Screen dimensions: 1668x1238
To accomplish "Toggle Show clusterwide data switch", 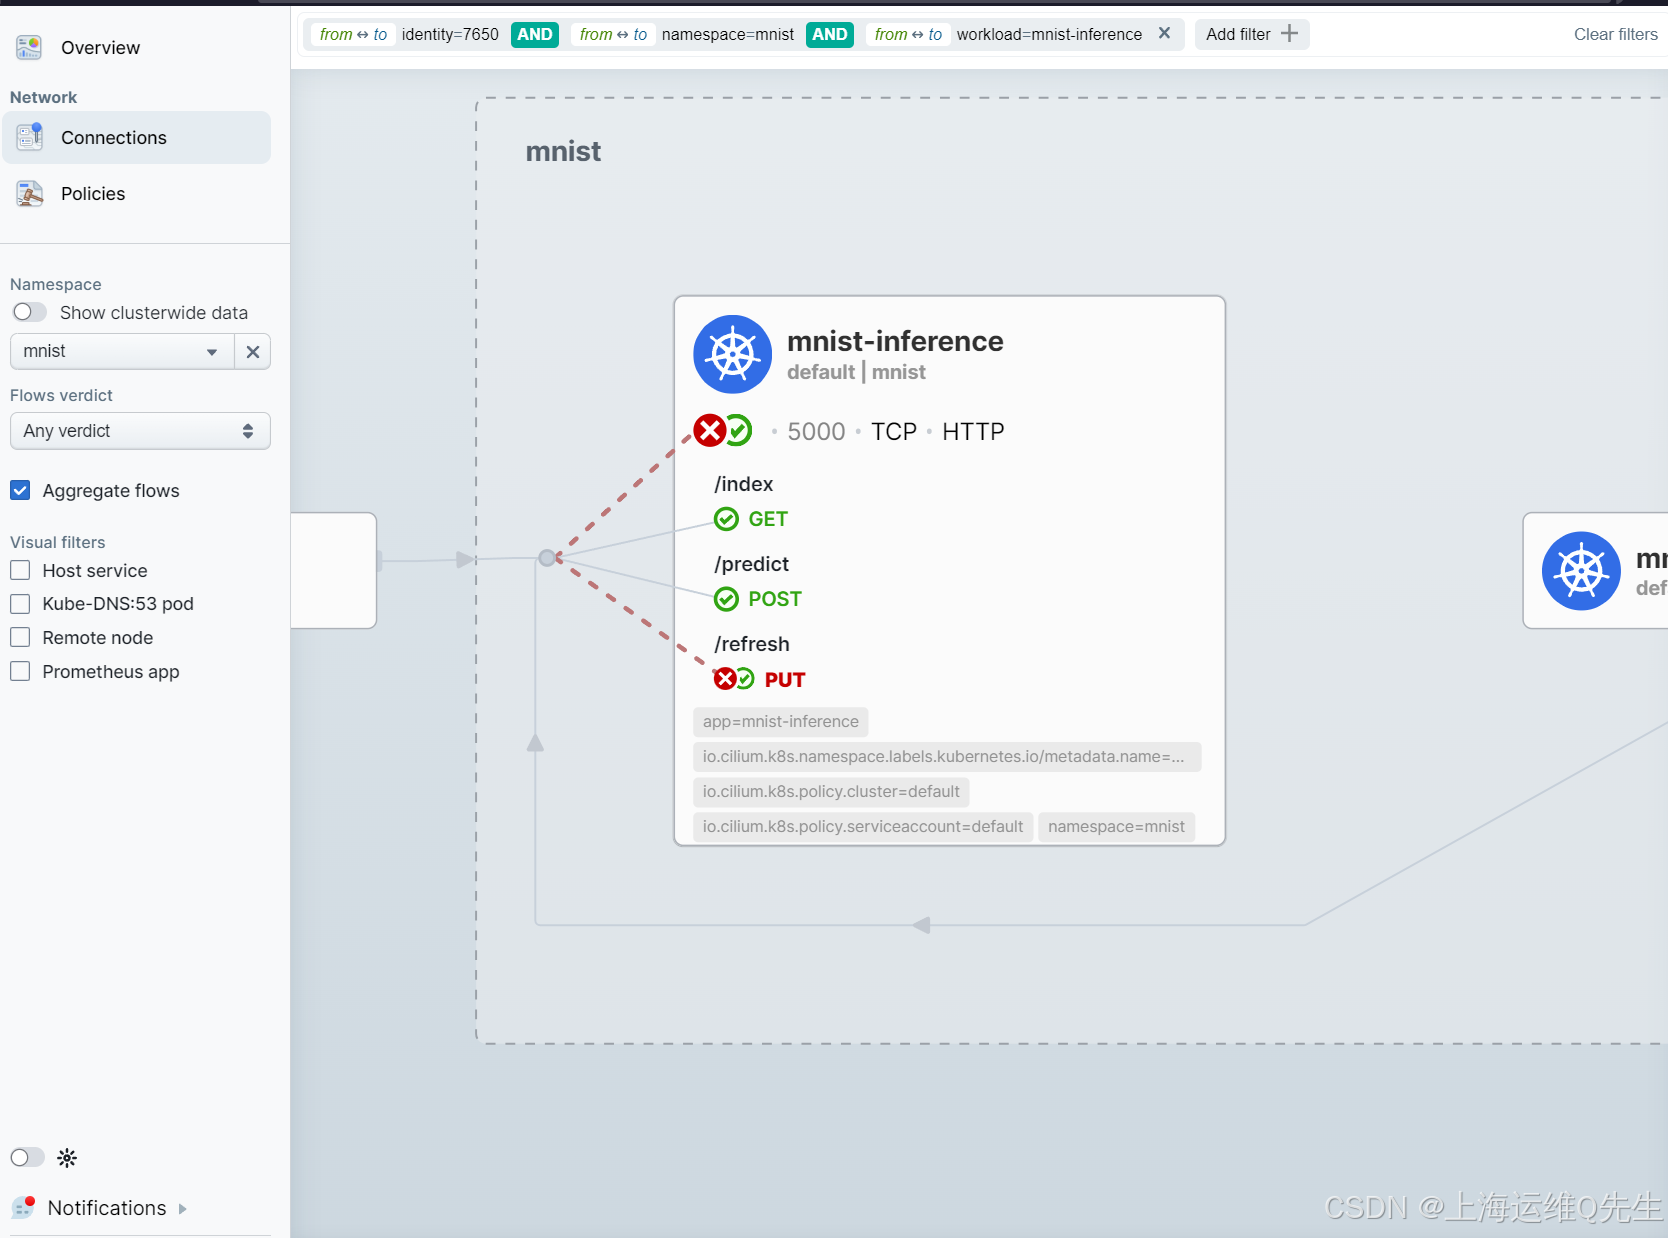I will (x=29, y=312).
